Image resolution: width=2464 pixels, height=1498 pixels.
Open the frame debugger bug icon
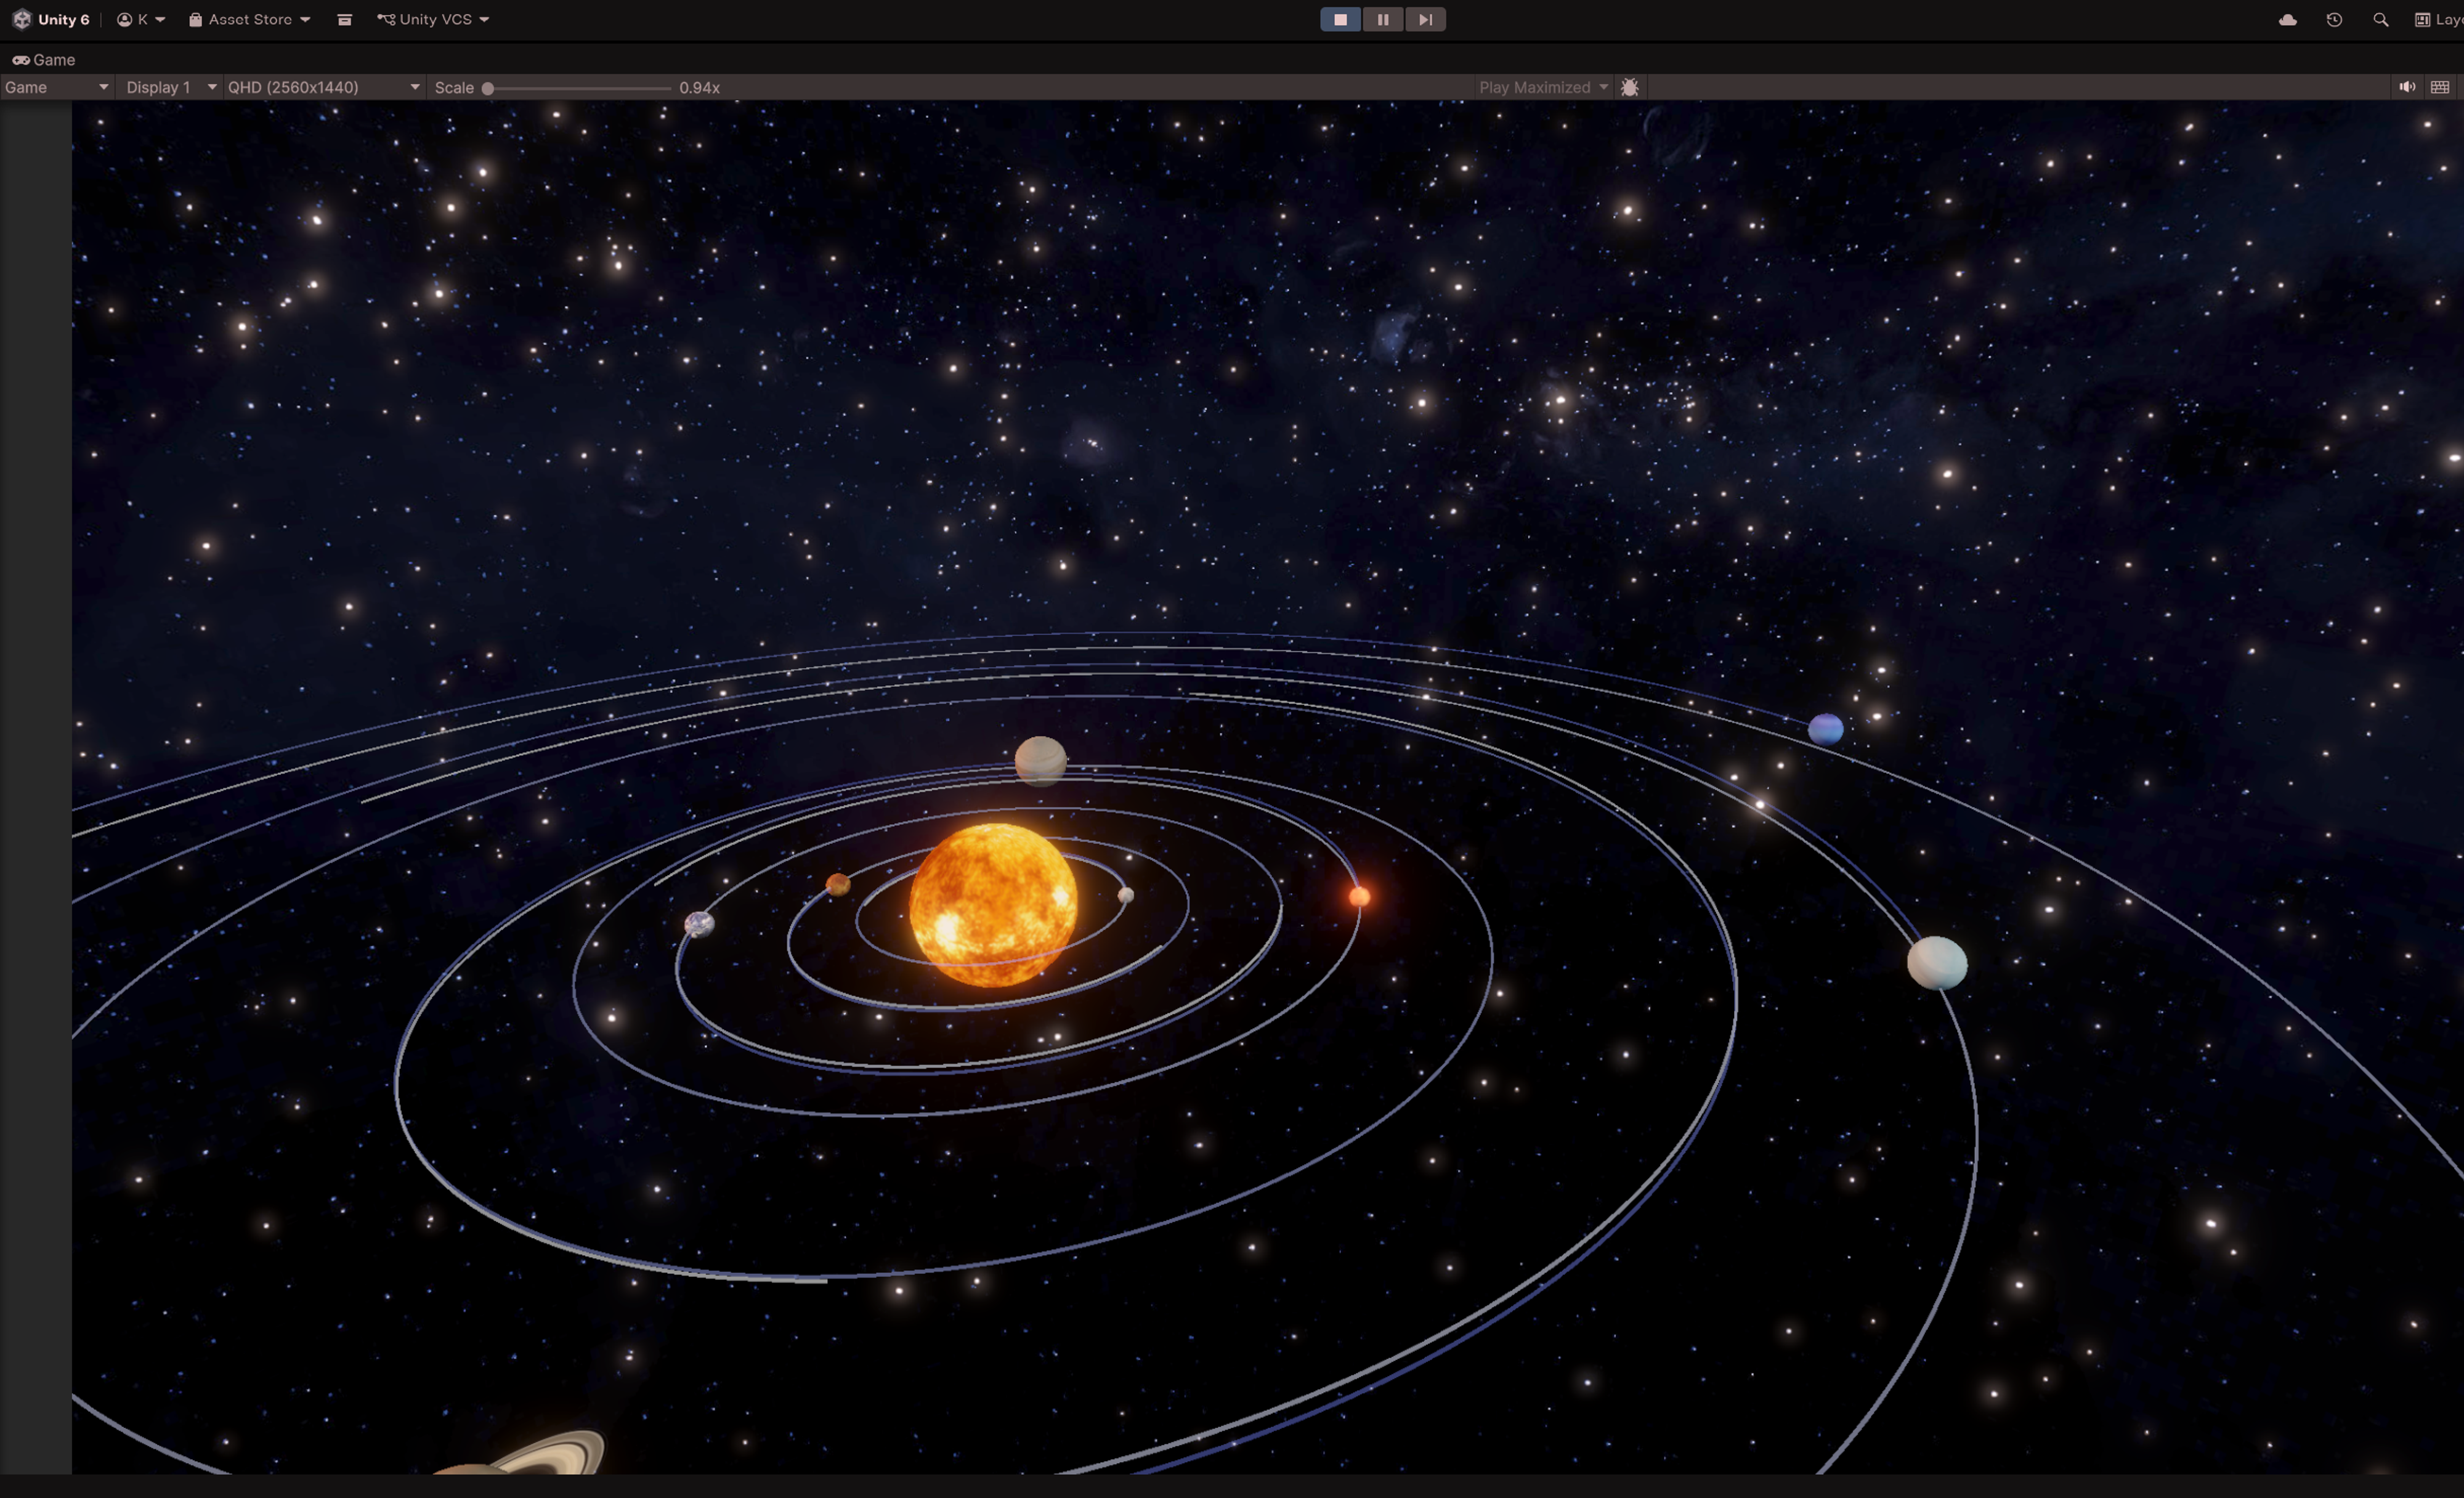pyautogui.click(x=1629, y=87)
